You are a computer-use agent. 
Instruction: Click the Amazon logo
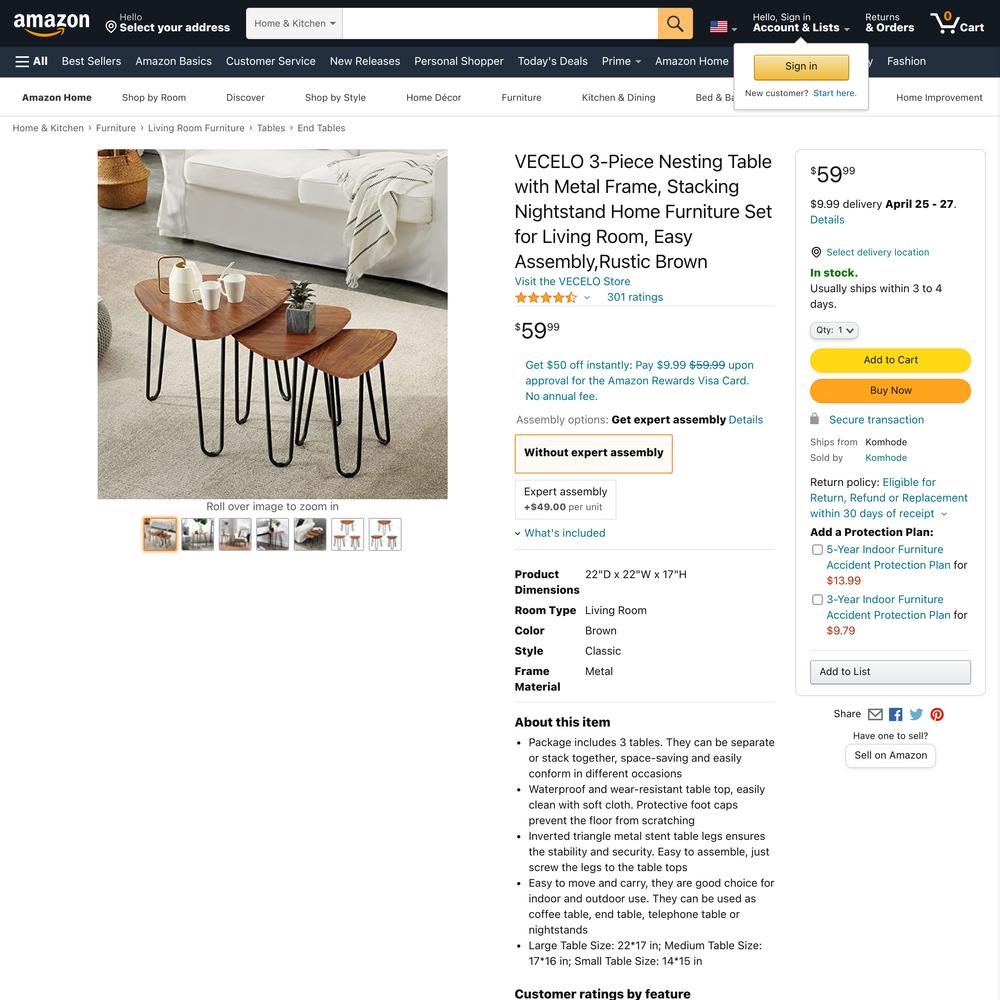52,24
